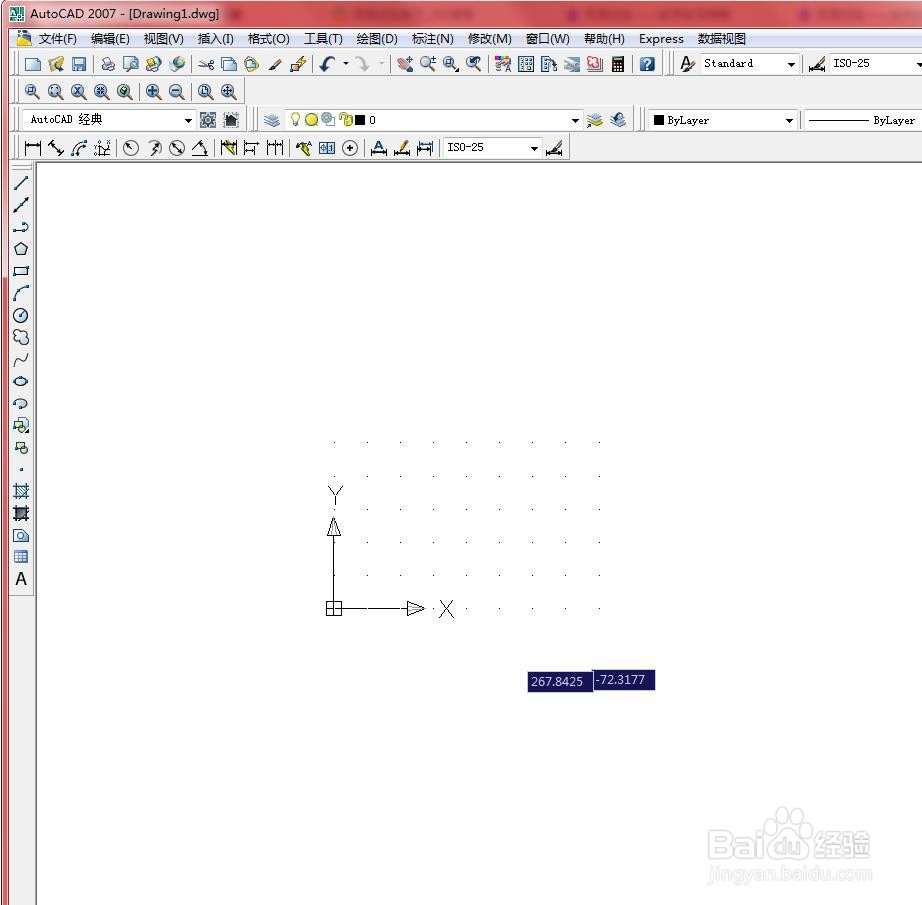
Task: Click the UCS origin square icon
Action: (333, 608)
